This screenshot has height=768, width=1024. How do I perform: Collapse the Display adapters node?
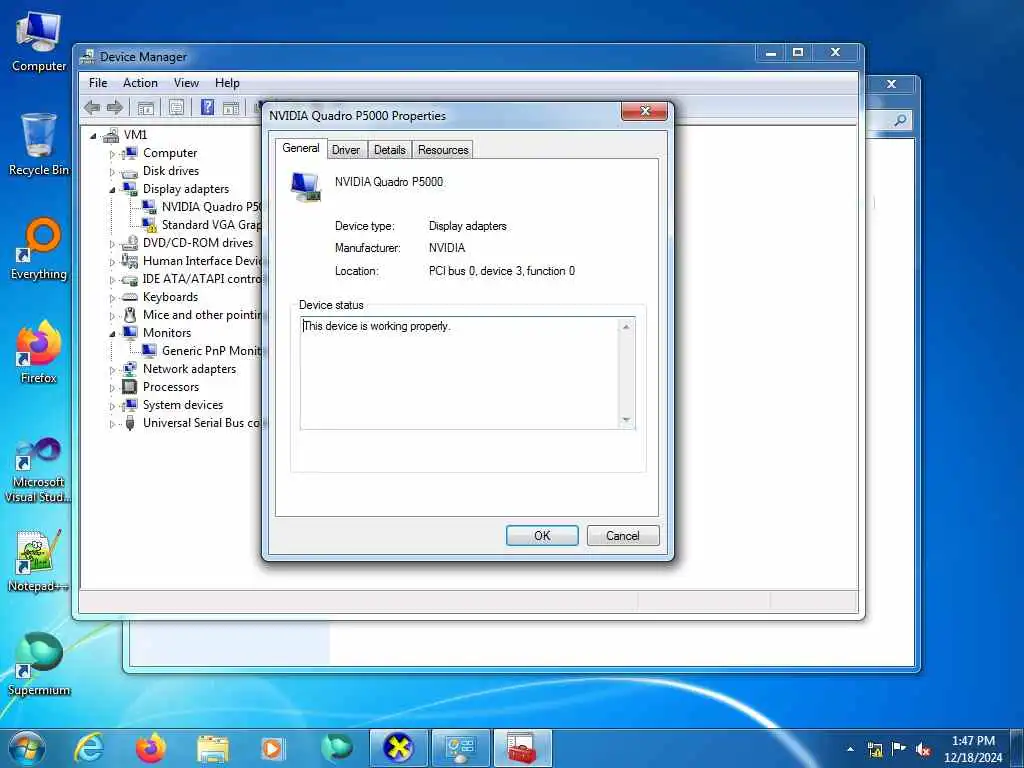click(x=112, y=190)
